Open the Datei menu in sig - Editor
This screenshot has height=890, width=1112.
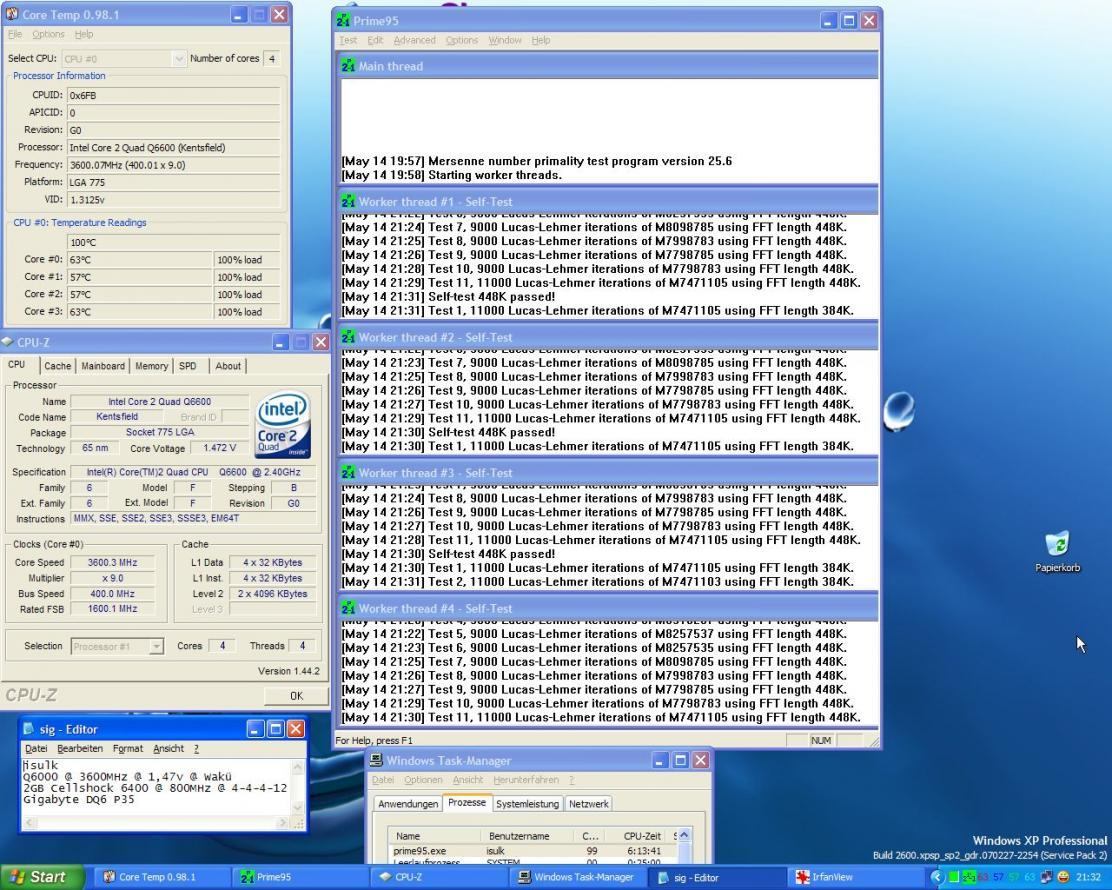tap(36, 749)
